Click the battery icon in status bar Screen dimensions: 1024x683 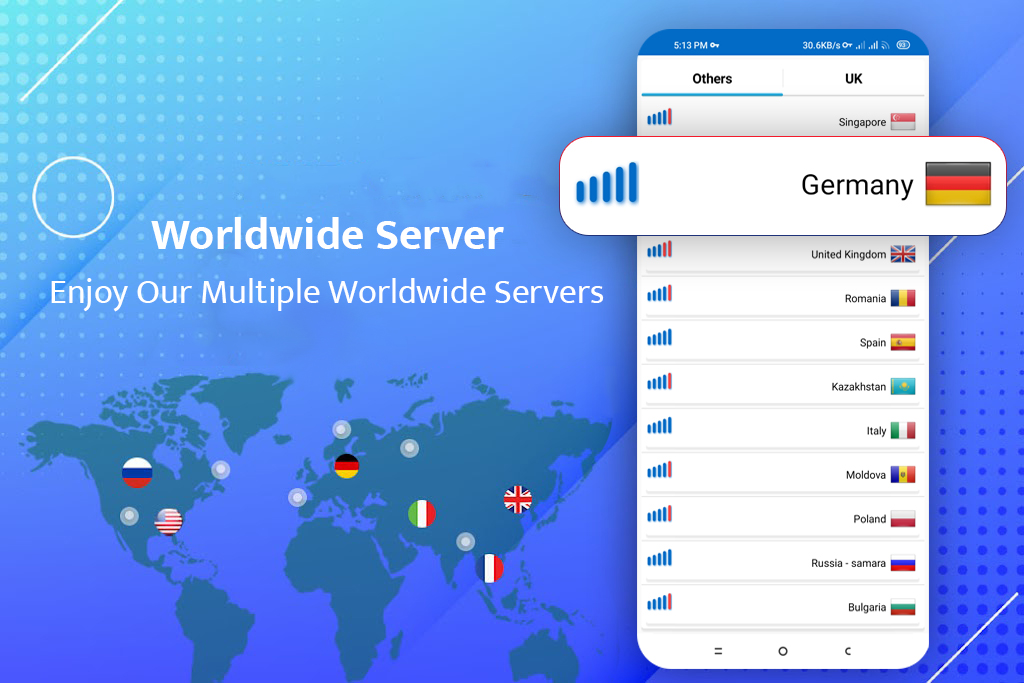tap(903, 45)
